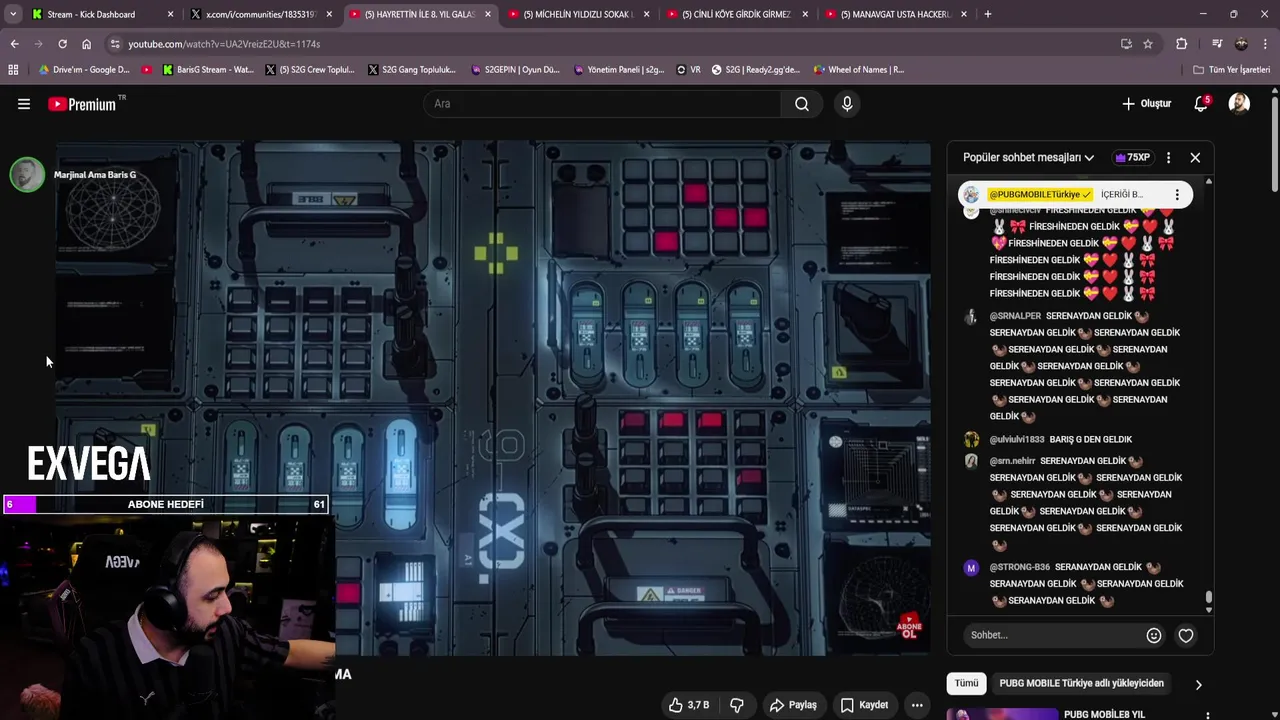The height and width of the screenshot is (720, 1280).
Task: Dislike the video thumbs-down
Action: point(737,705)
